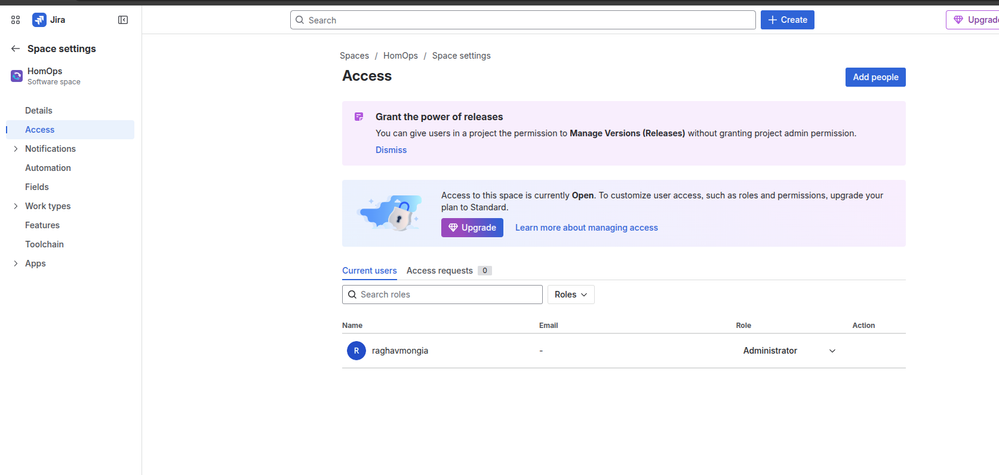Click the Space settings breadcrumb
The width and height of the screenshot is (999, 475).
461,55
